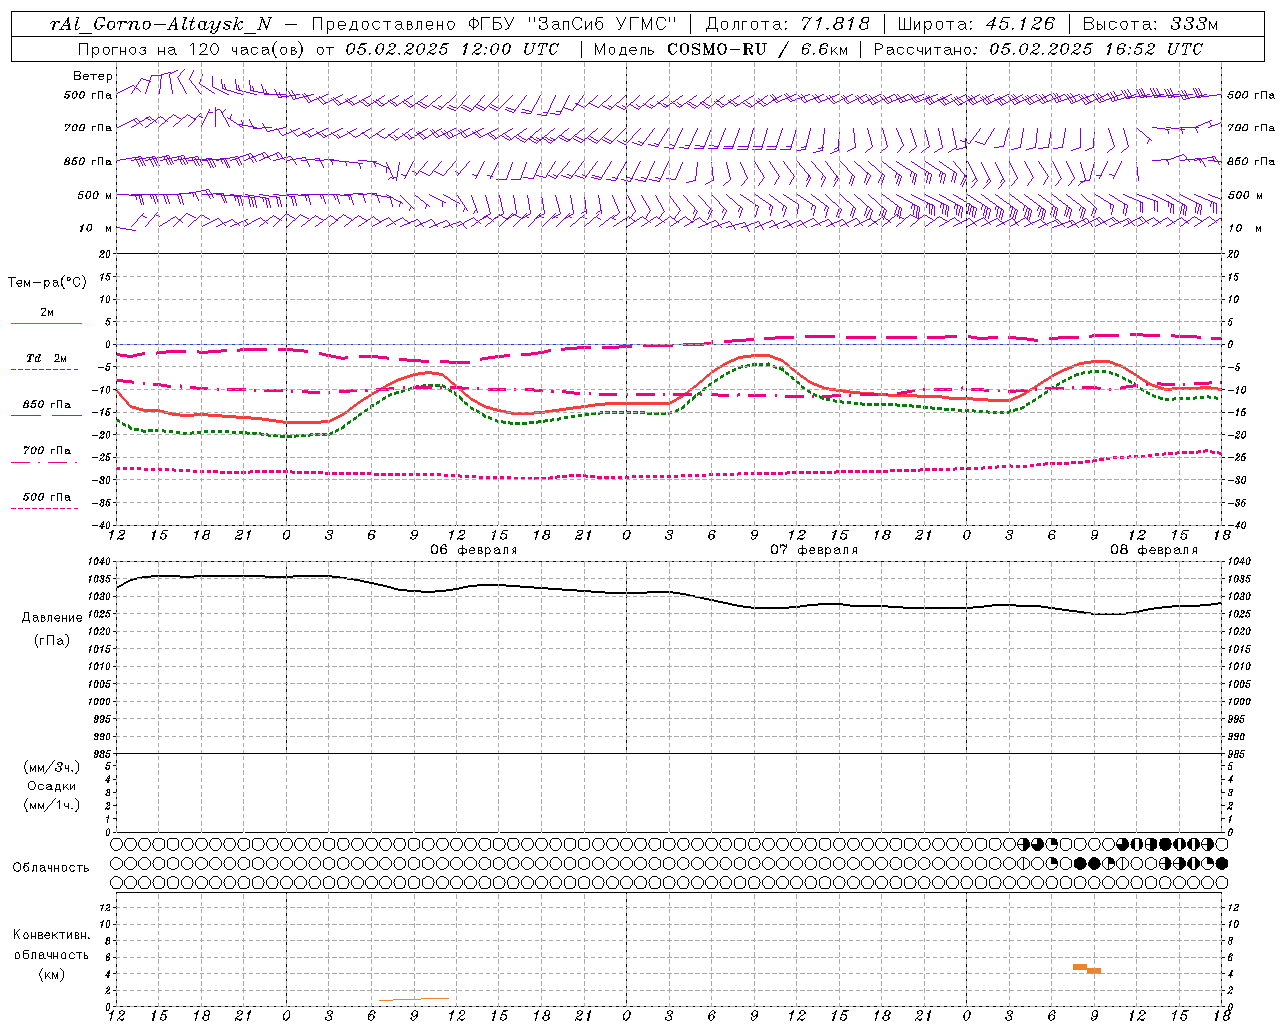Screen dimensions: 1280x1024
Task: Click the Тем-ра(°C) axis title
Action: [x=47, y=283]
